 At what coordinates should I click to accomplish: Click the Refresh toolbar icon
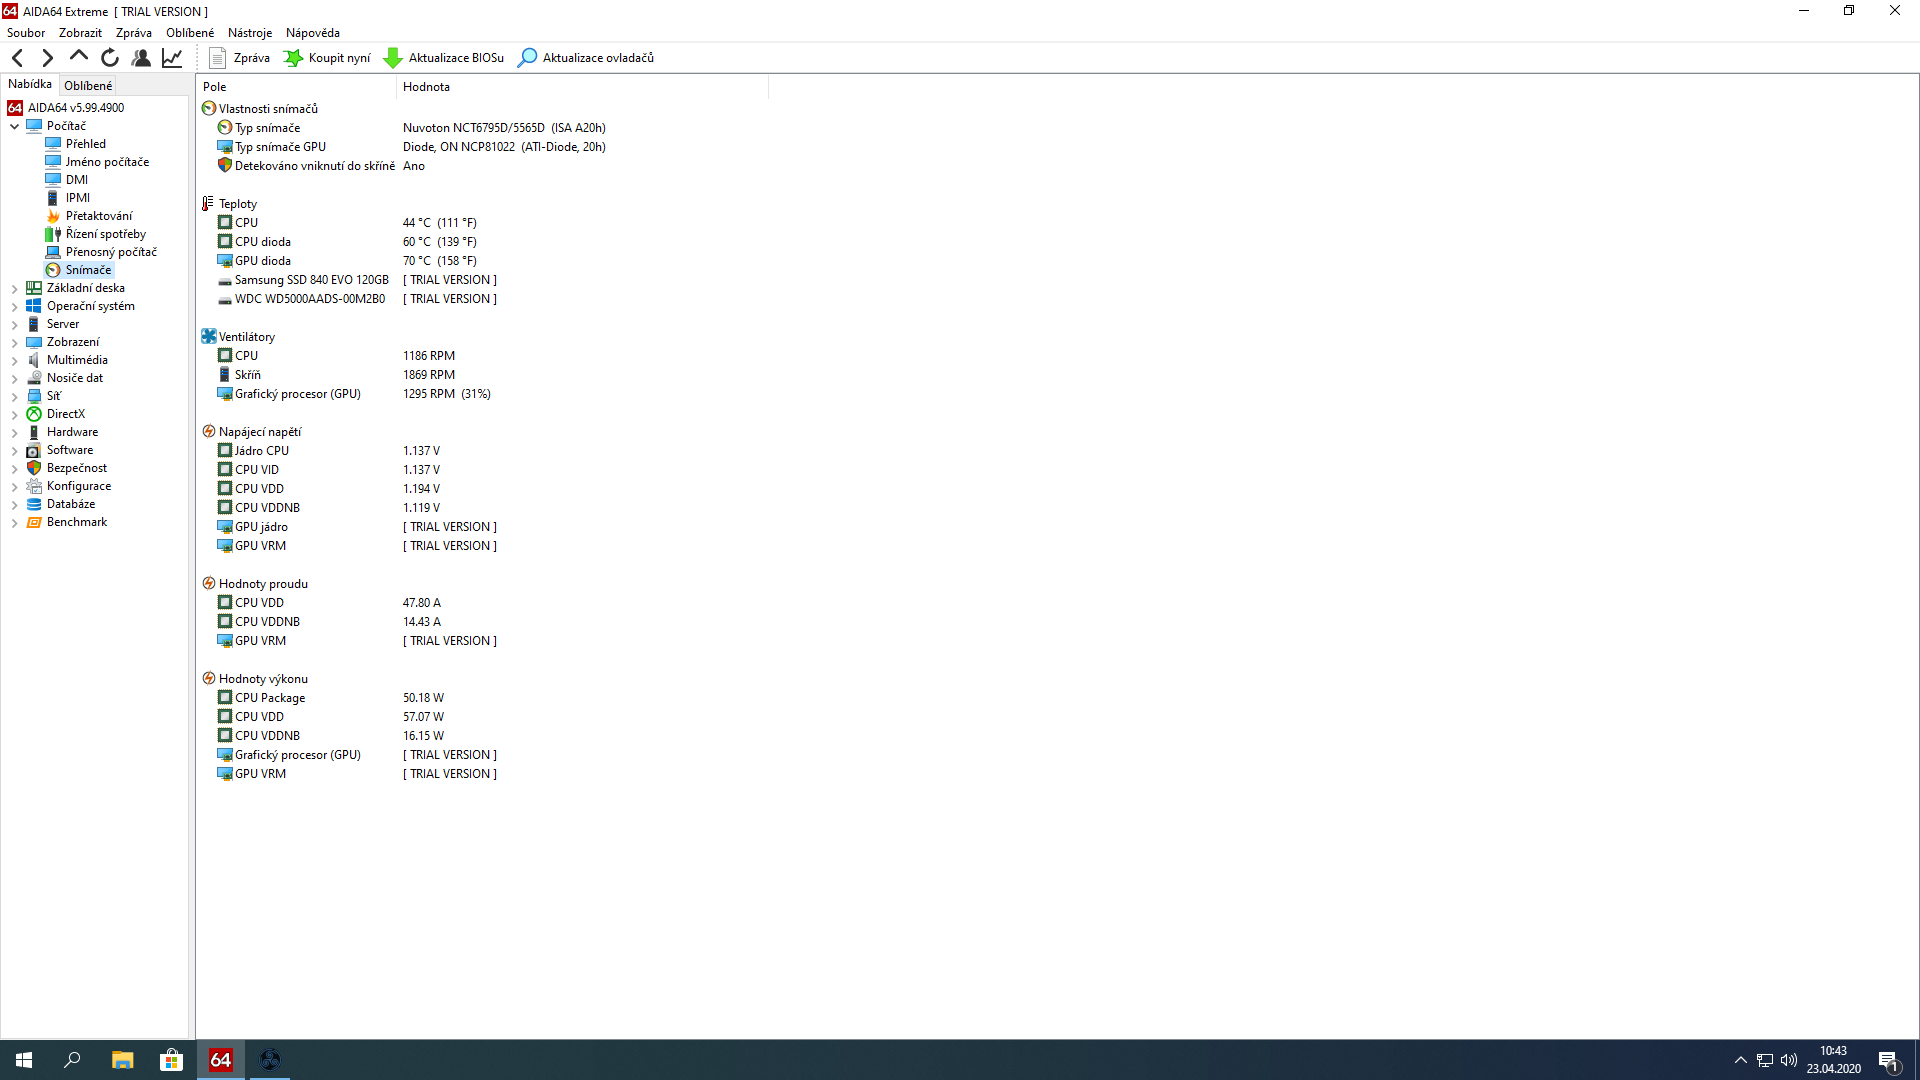110,58
